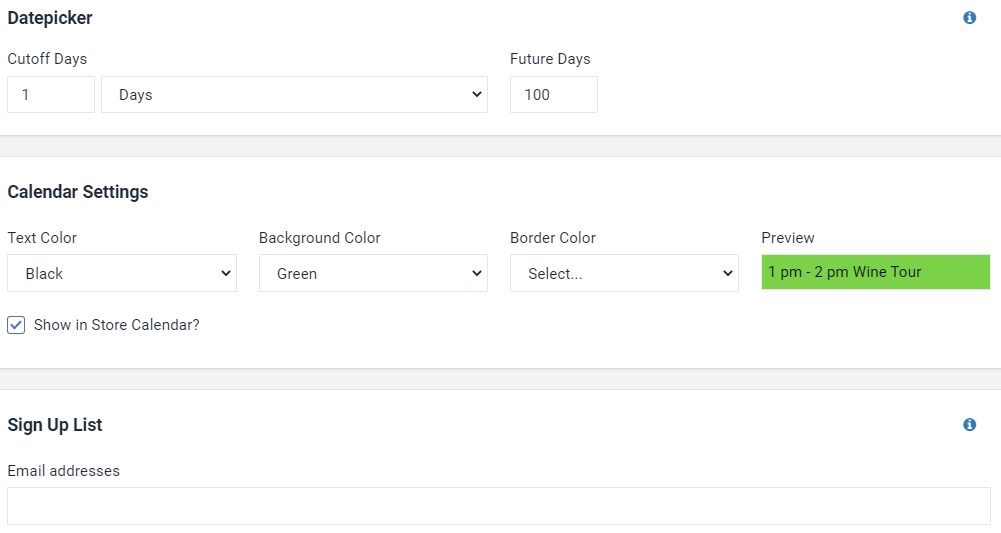The width and height of the screenshot is (1001, 533).
Task: Click the Background Color field label
Action: 320,237
